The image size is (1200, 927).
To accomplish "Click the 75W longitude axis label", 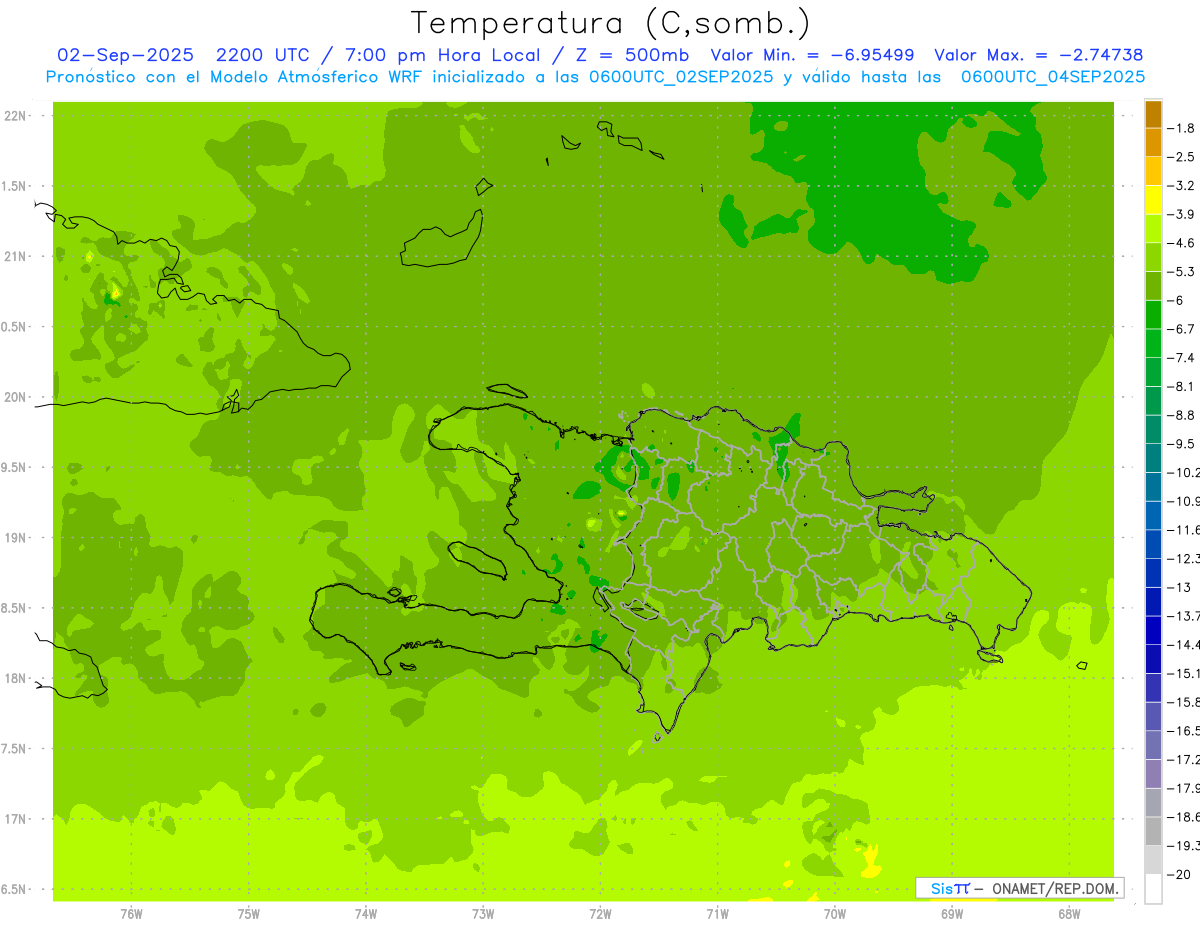I will [249, 913].
